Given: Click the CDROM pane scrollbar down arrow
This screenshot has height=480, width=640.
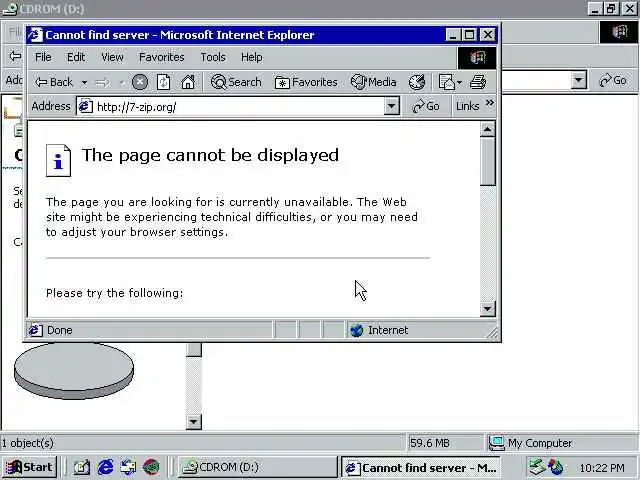Looking at the screenshot, I should [x=193, y=422].
